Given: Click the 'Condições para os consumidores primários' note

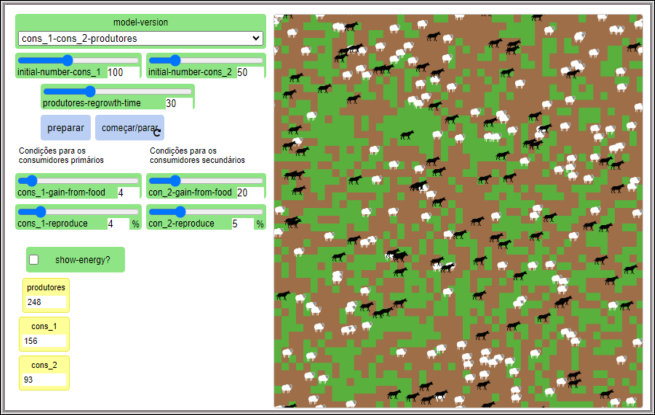Looking at the screenshot, I should coord(61,155).
